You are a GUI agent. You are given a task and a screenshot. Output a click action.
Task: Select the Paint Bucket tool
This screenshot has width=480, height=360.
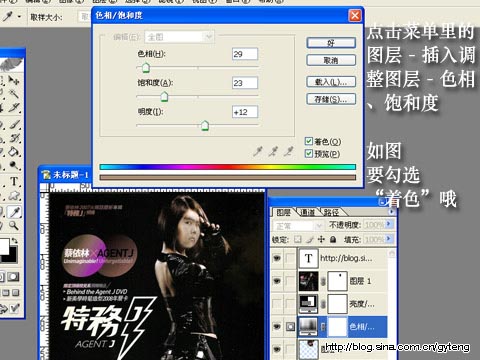(x=14, y=152)
